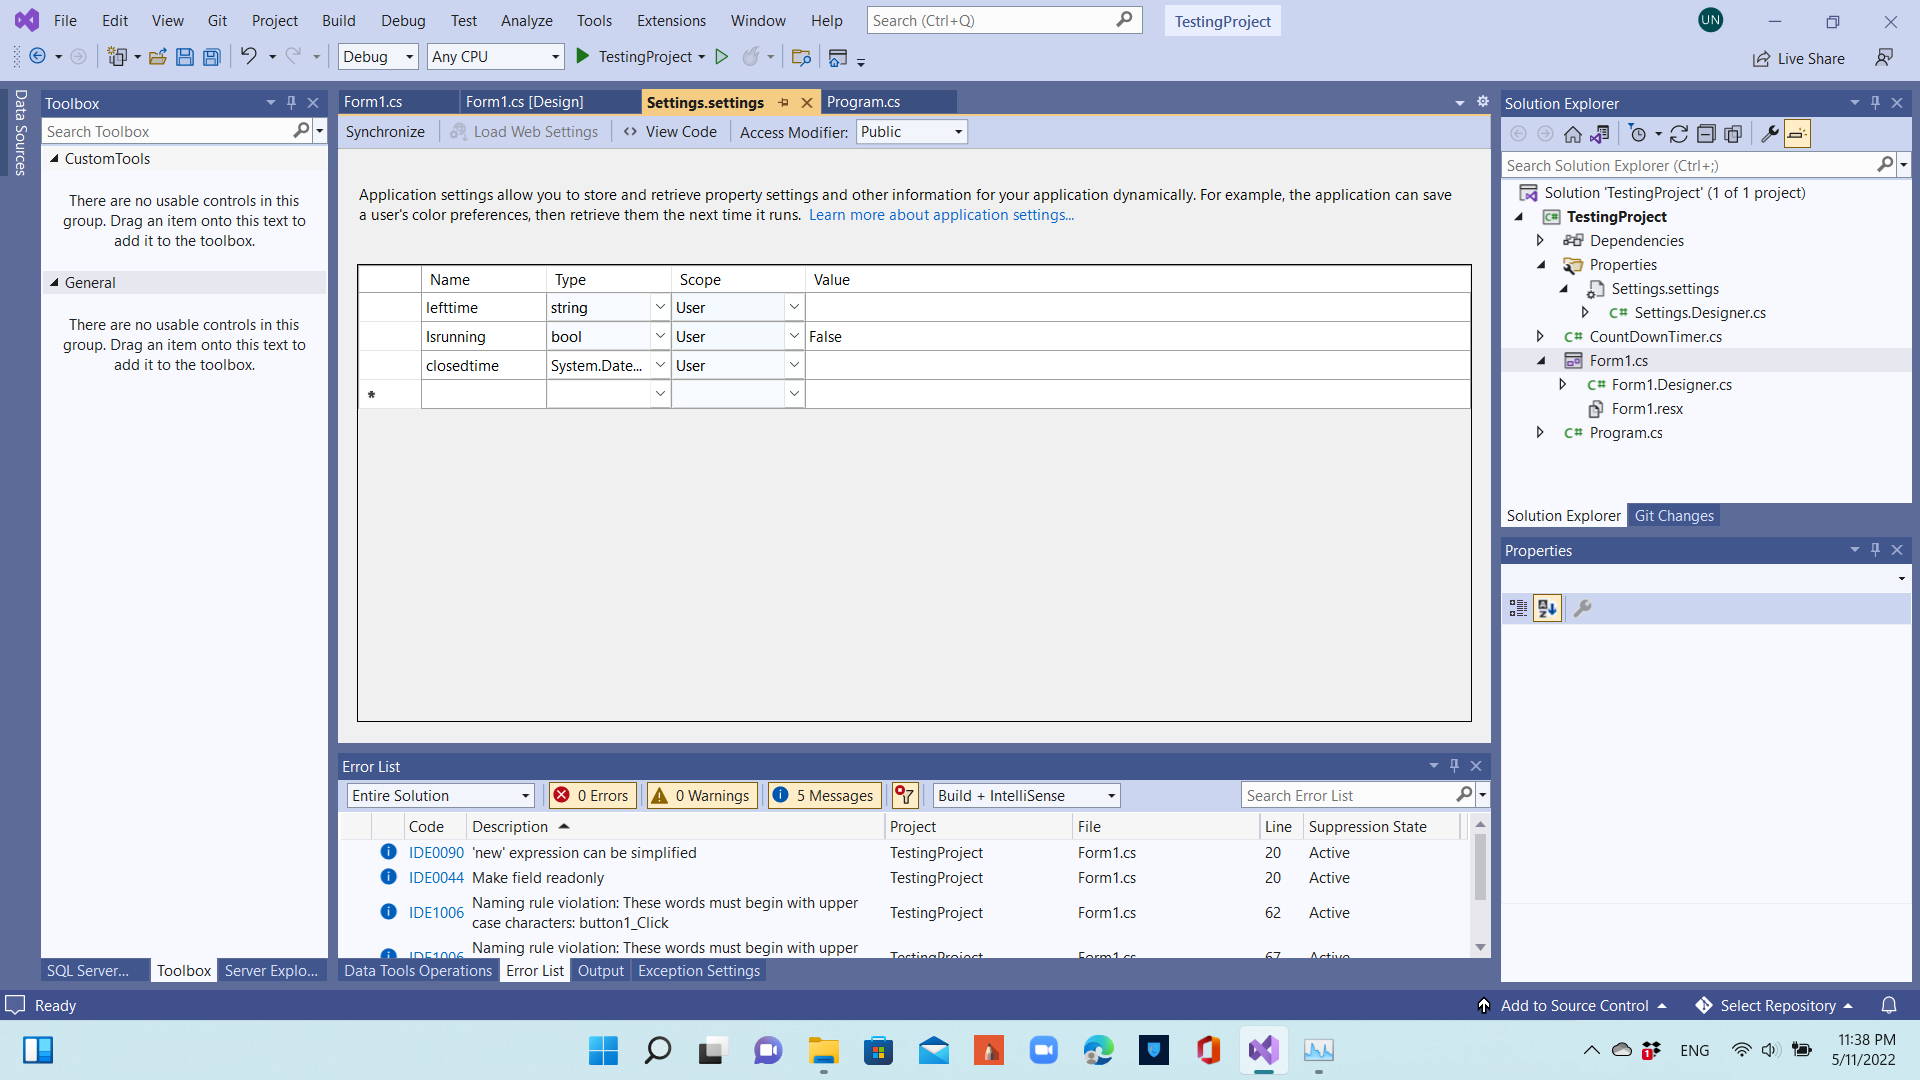Open Microsoft Edge from the taskbar

click(x=1099, y=1050)
